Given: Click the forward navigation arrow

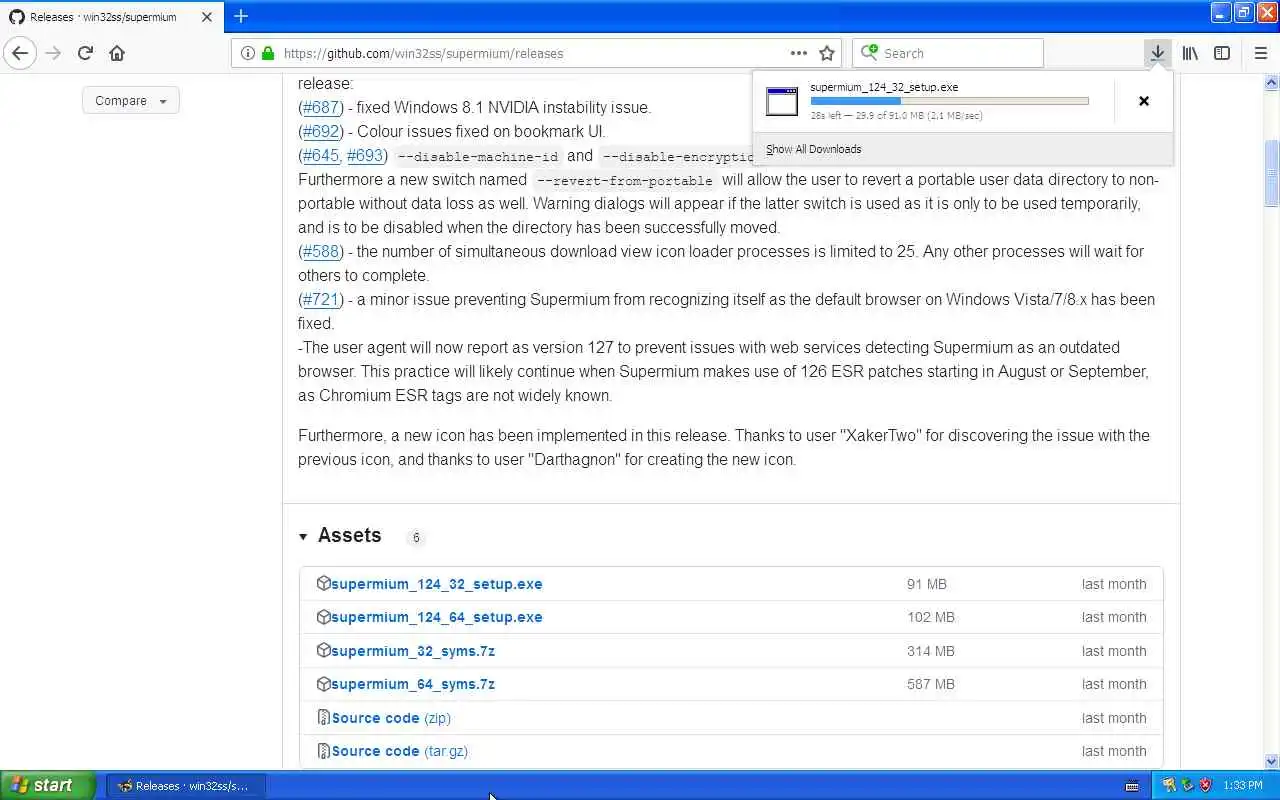Looking at the screenshot, I should coord(53,53).
